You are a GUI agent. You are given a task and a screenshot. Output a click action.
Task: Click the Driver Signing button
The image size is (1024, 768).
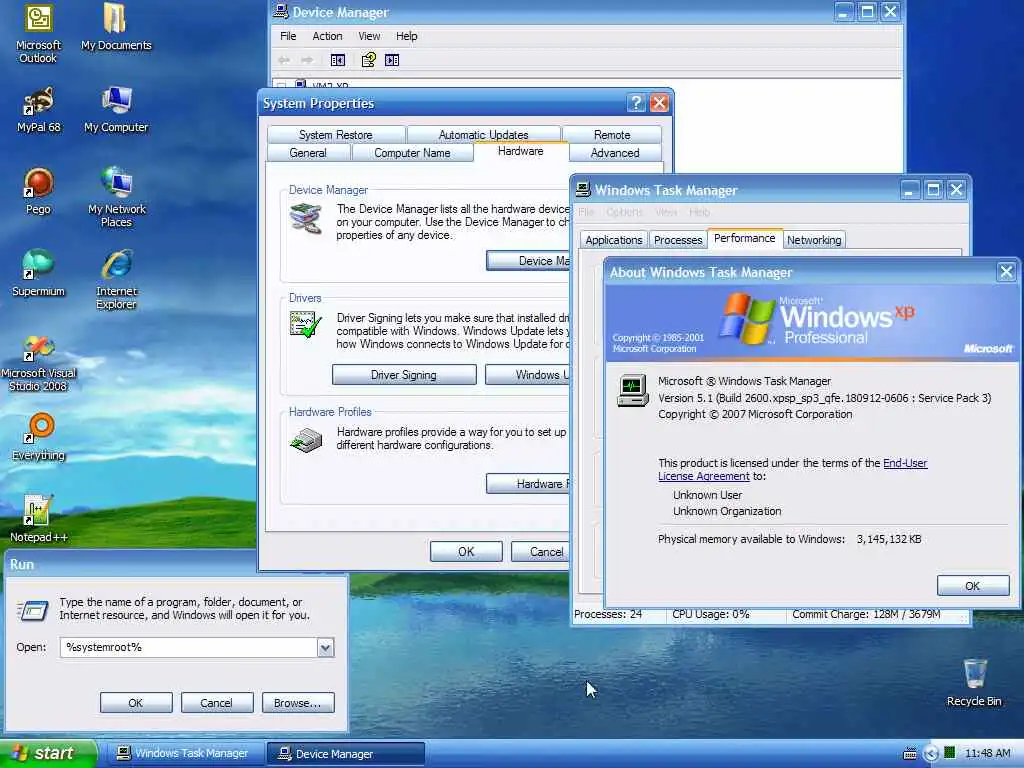pos(404,375)
